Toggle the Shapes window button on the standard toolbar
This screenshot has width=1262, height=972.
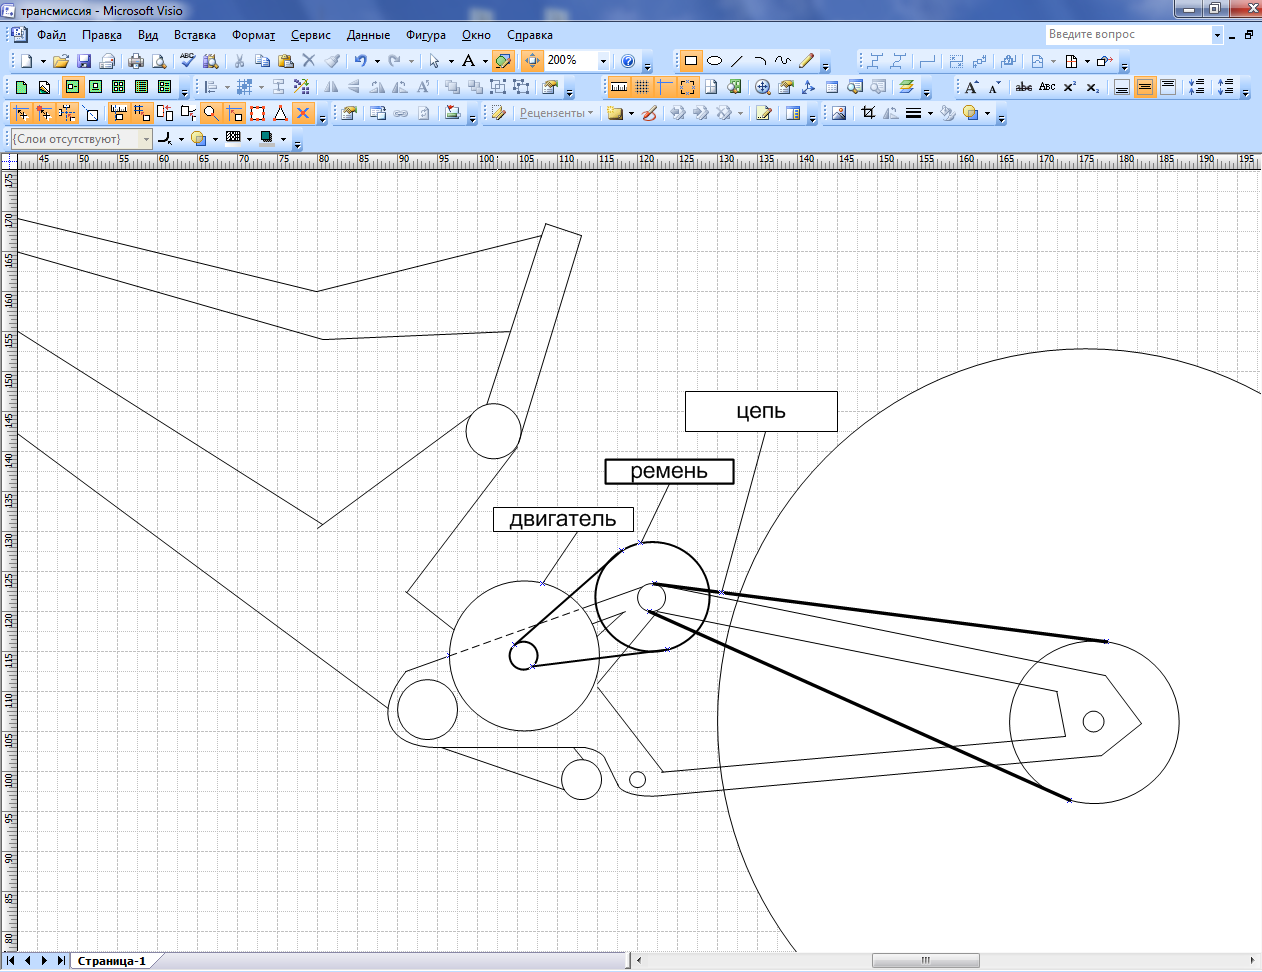(503, 61)
